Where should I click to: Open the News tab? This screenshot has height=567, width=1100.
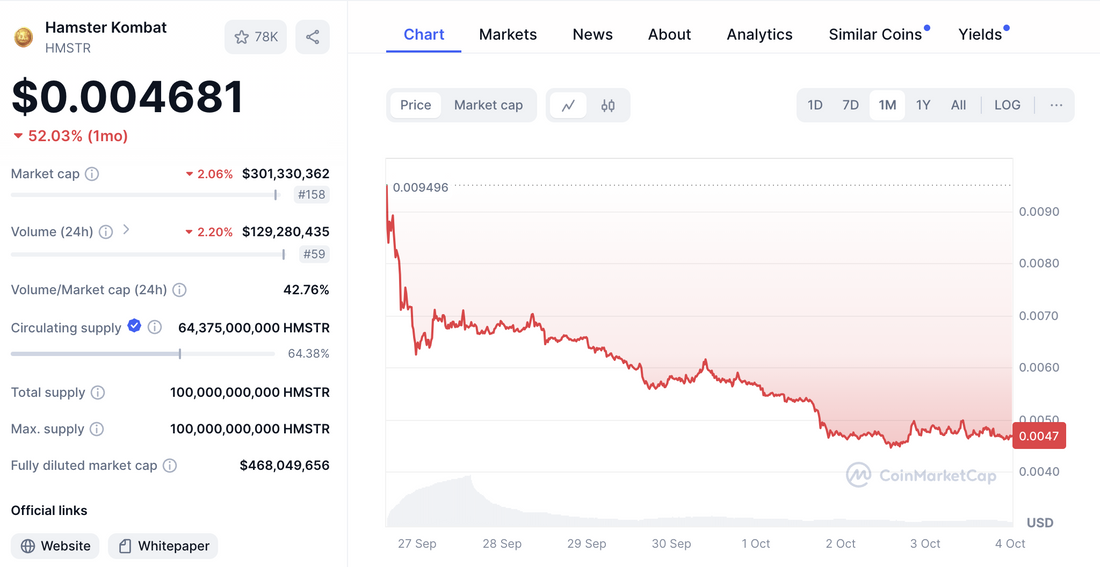point(593,34)
